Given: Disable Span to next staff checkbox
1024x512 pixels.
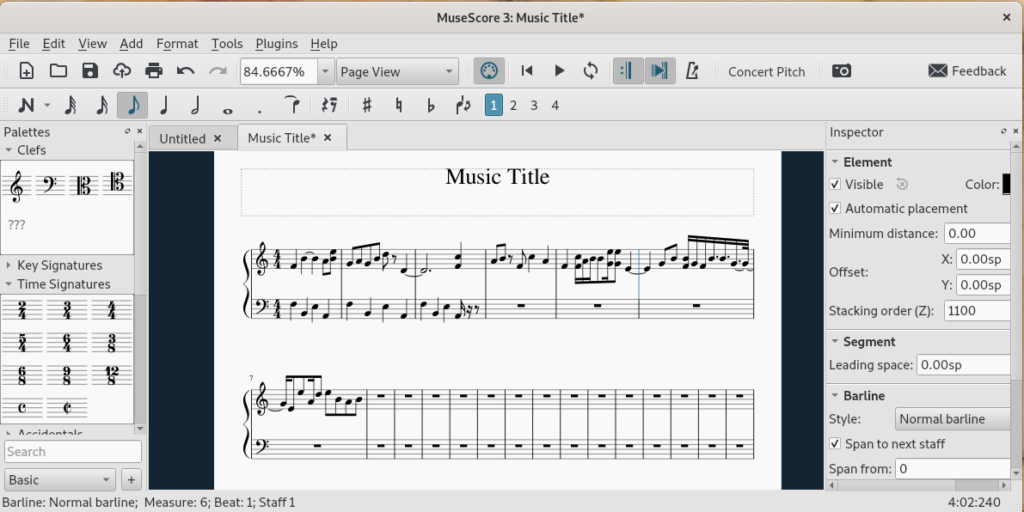Looking at the screenshot, I should (x=835, y=443).
